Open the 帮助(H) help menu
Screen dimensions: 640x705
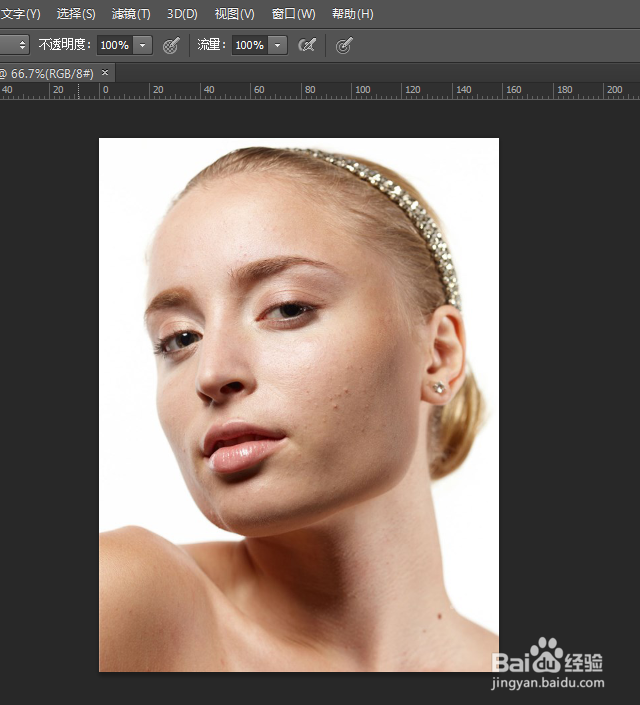coord(352,14)
